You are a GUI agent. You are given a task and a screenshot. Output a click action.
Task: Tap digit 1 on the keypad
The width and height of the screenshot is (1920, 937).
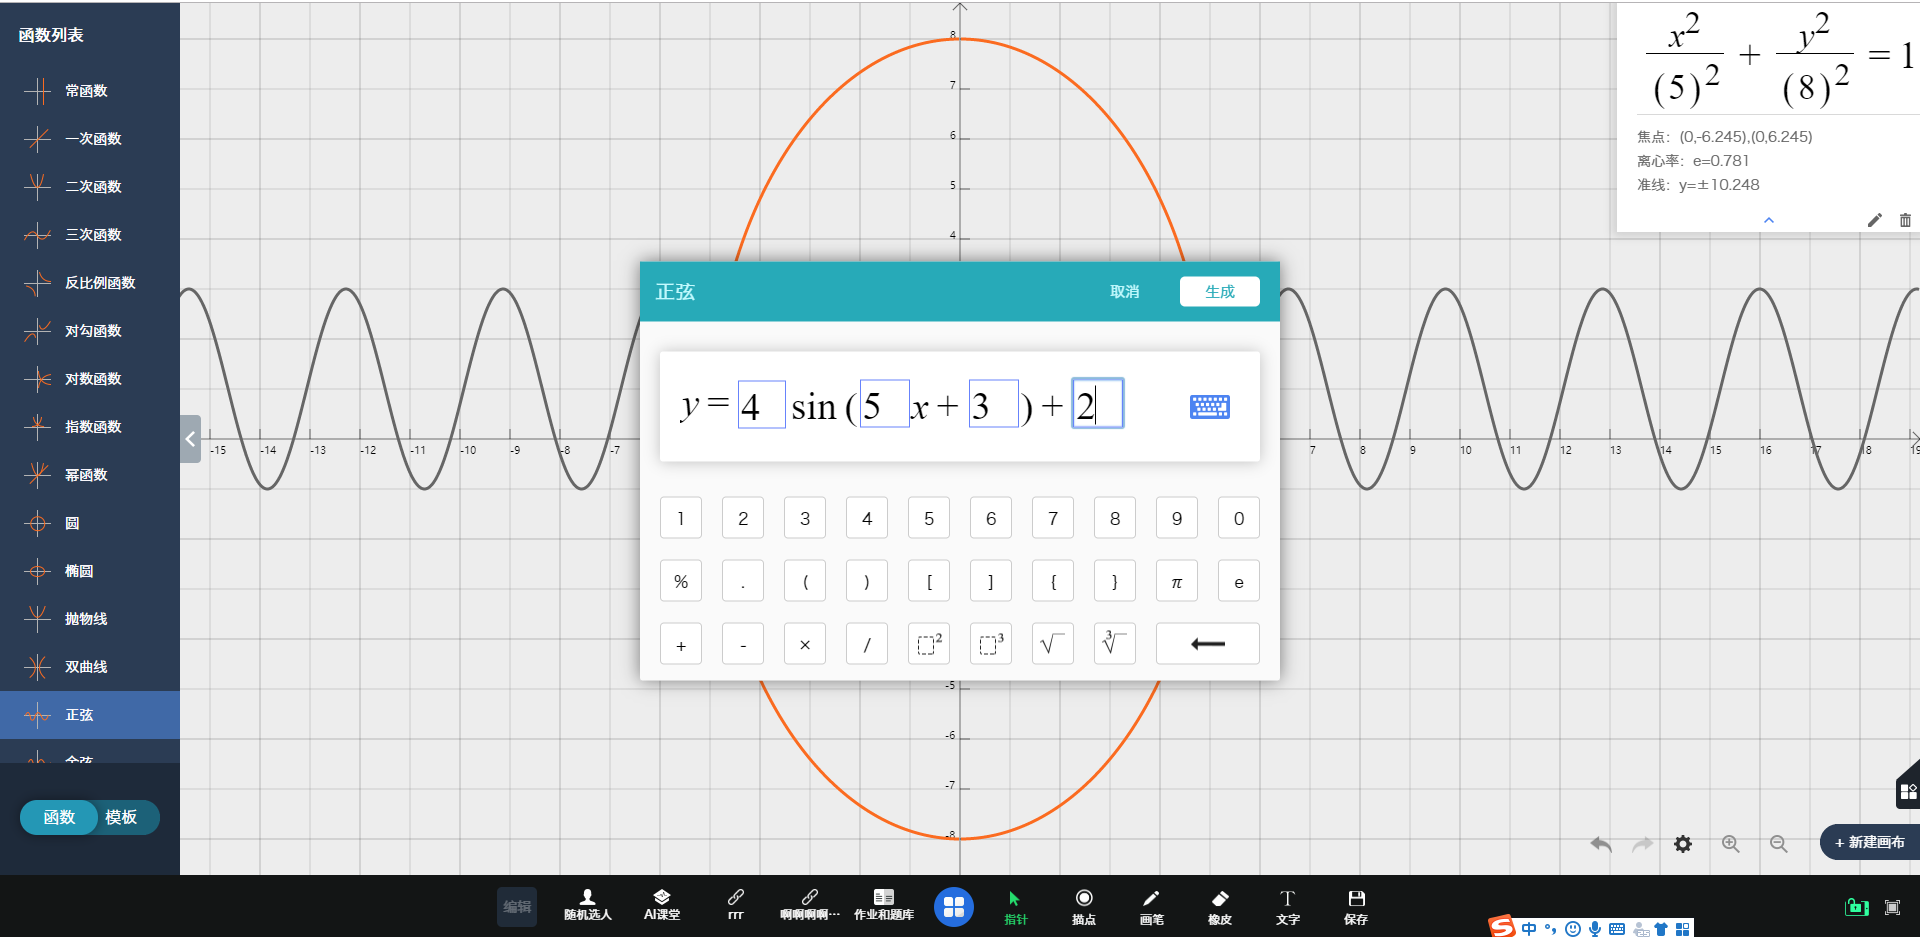[681, 518]
